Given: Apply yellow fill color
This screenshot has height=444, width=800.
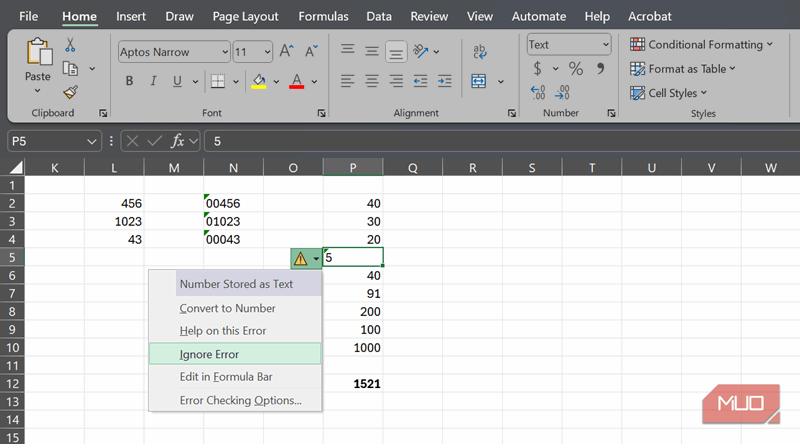Looking at the screenshot, I should click(259, 81).
